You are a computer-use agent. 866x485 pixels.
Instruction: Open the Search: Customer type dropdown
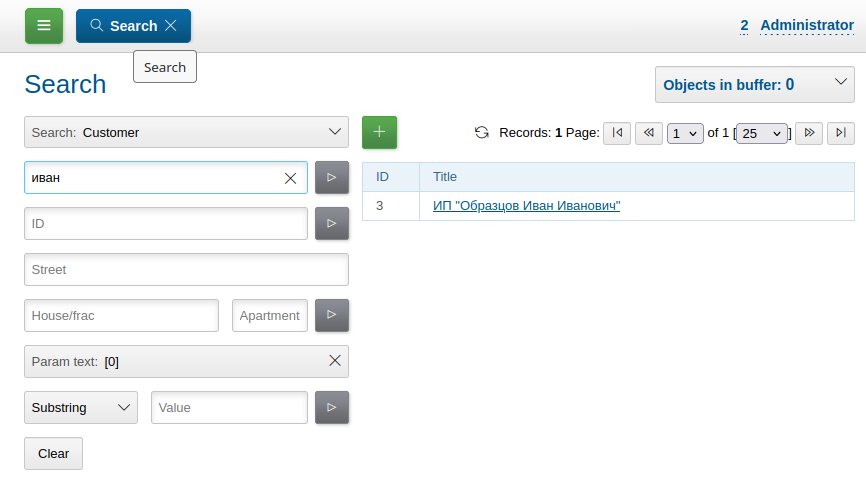(186, 132)
